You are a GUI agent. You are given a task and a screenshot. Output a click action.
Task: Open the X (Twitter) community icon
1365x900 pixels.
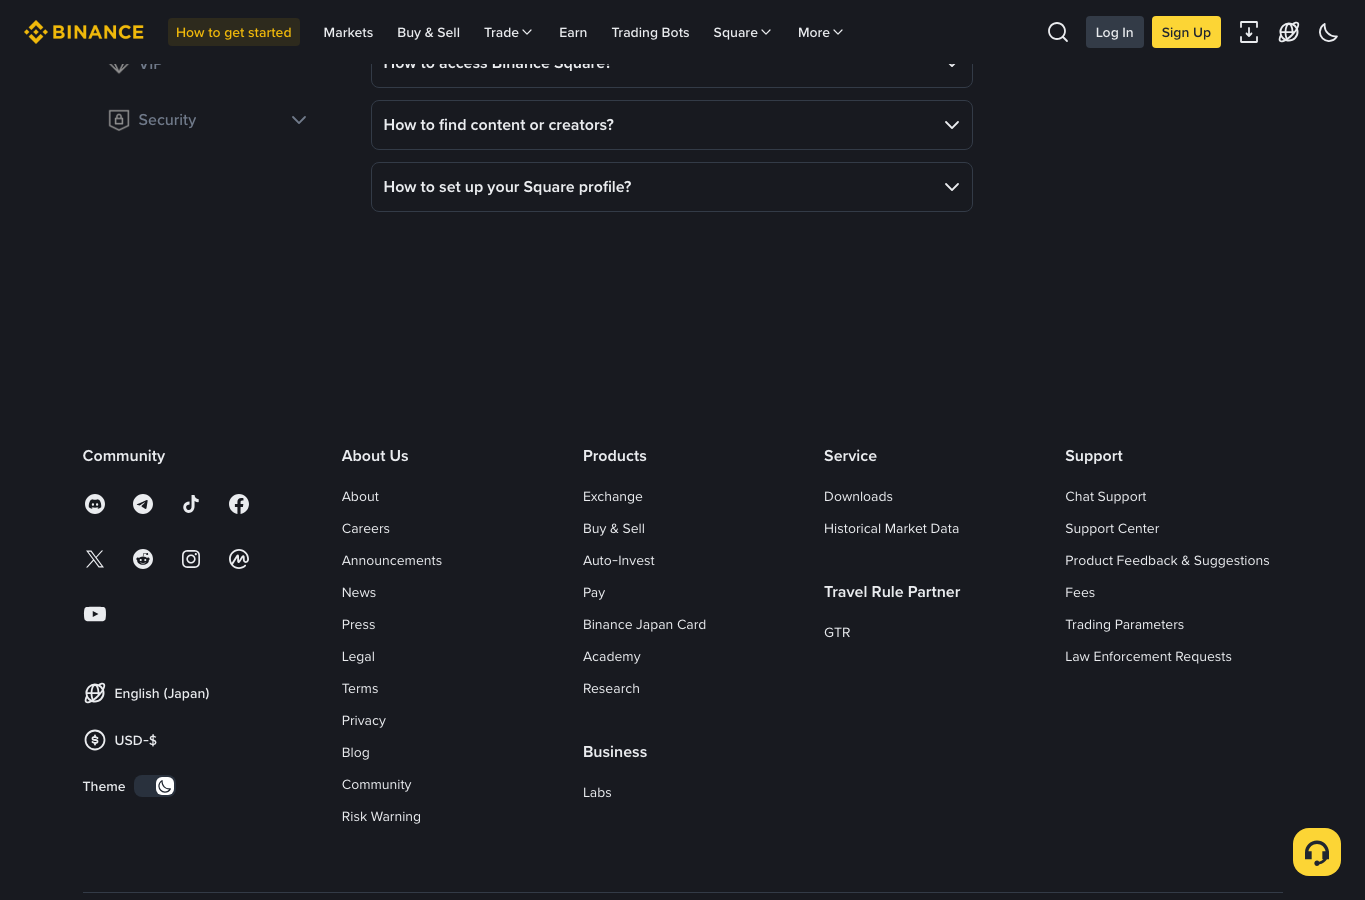tap(95, 559)
